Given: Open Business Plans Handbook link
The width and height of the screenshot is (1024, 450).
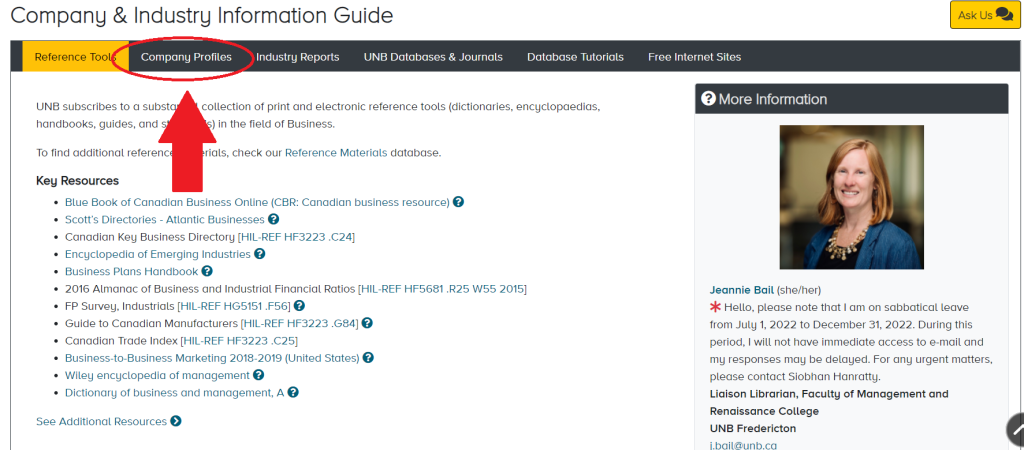Looking at the screenshot, I should pyautogui.click(x=131, y=271).
